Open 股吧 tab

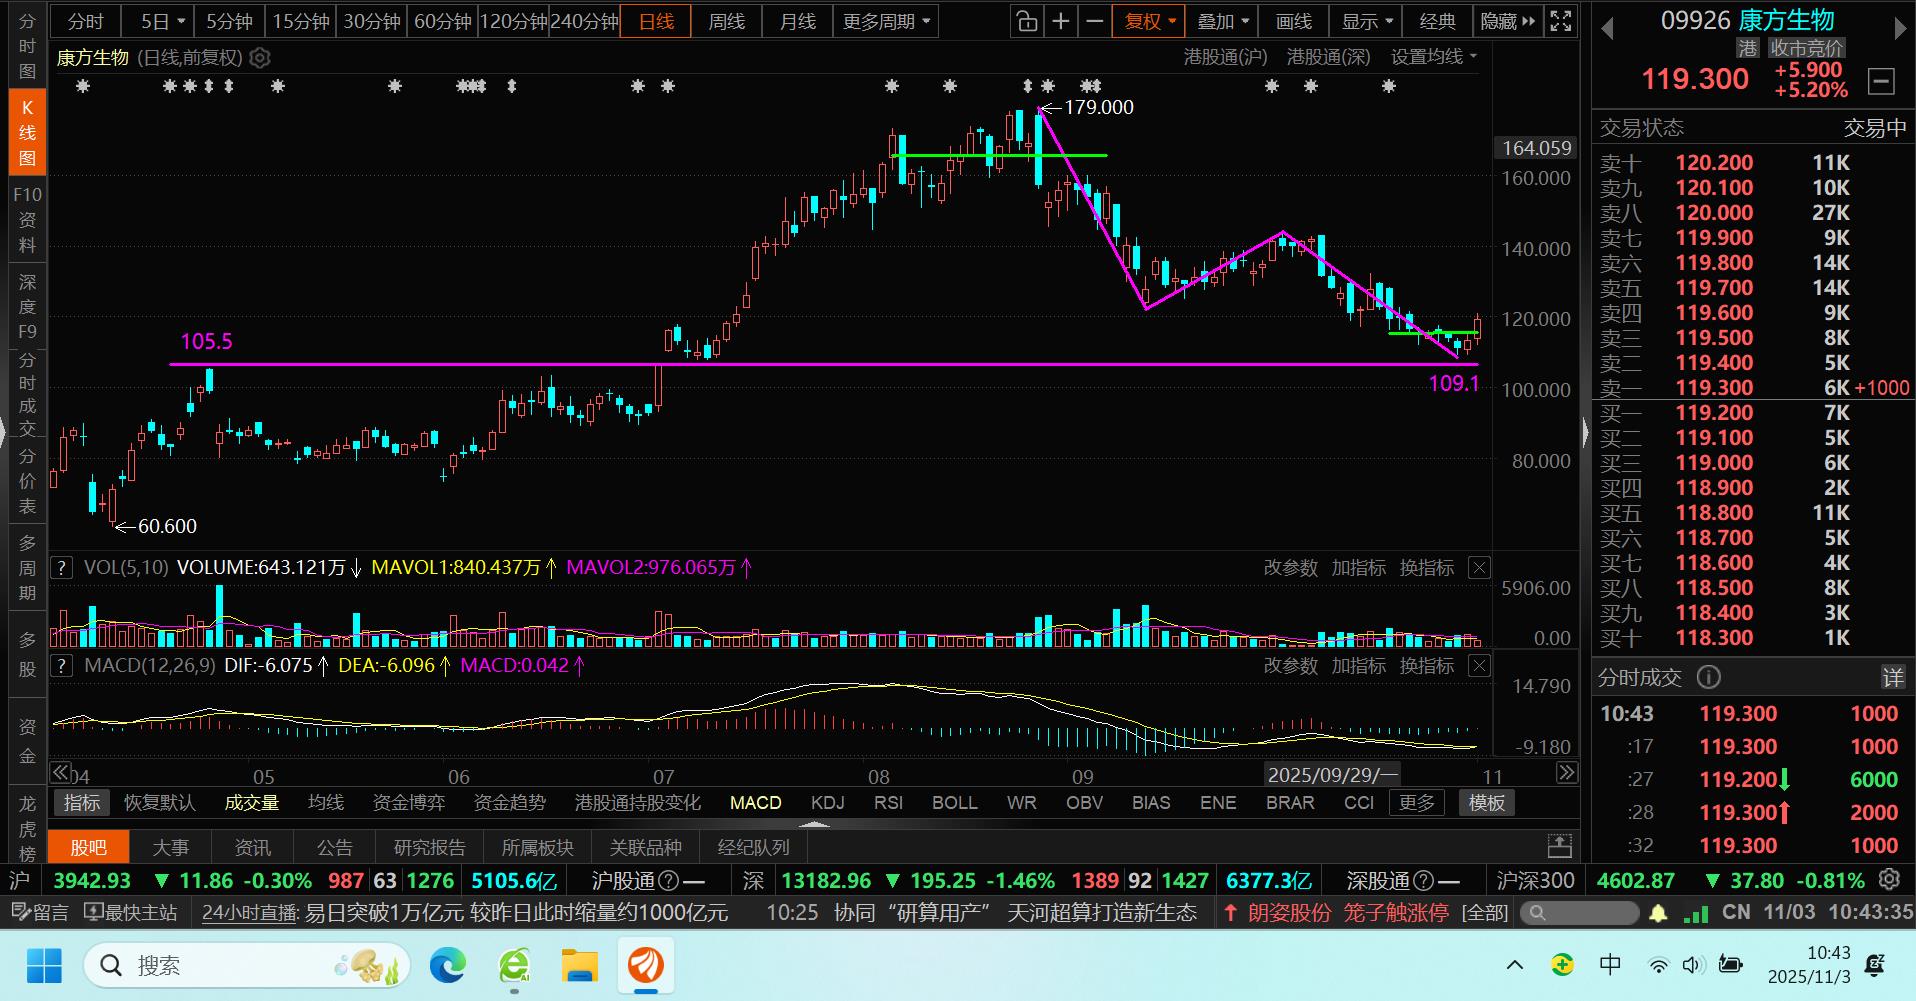89,847
